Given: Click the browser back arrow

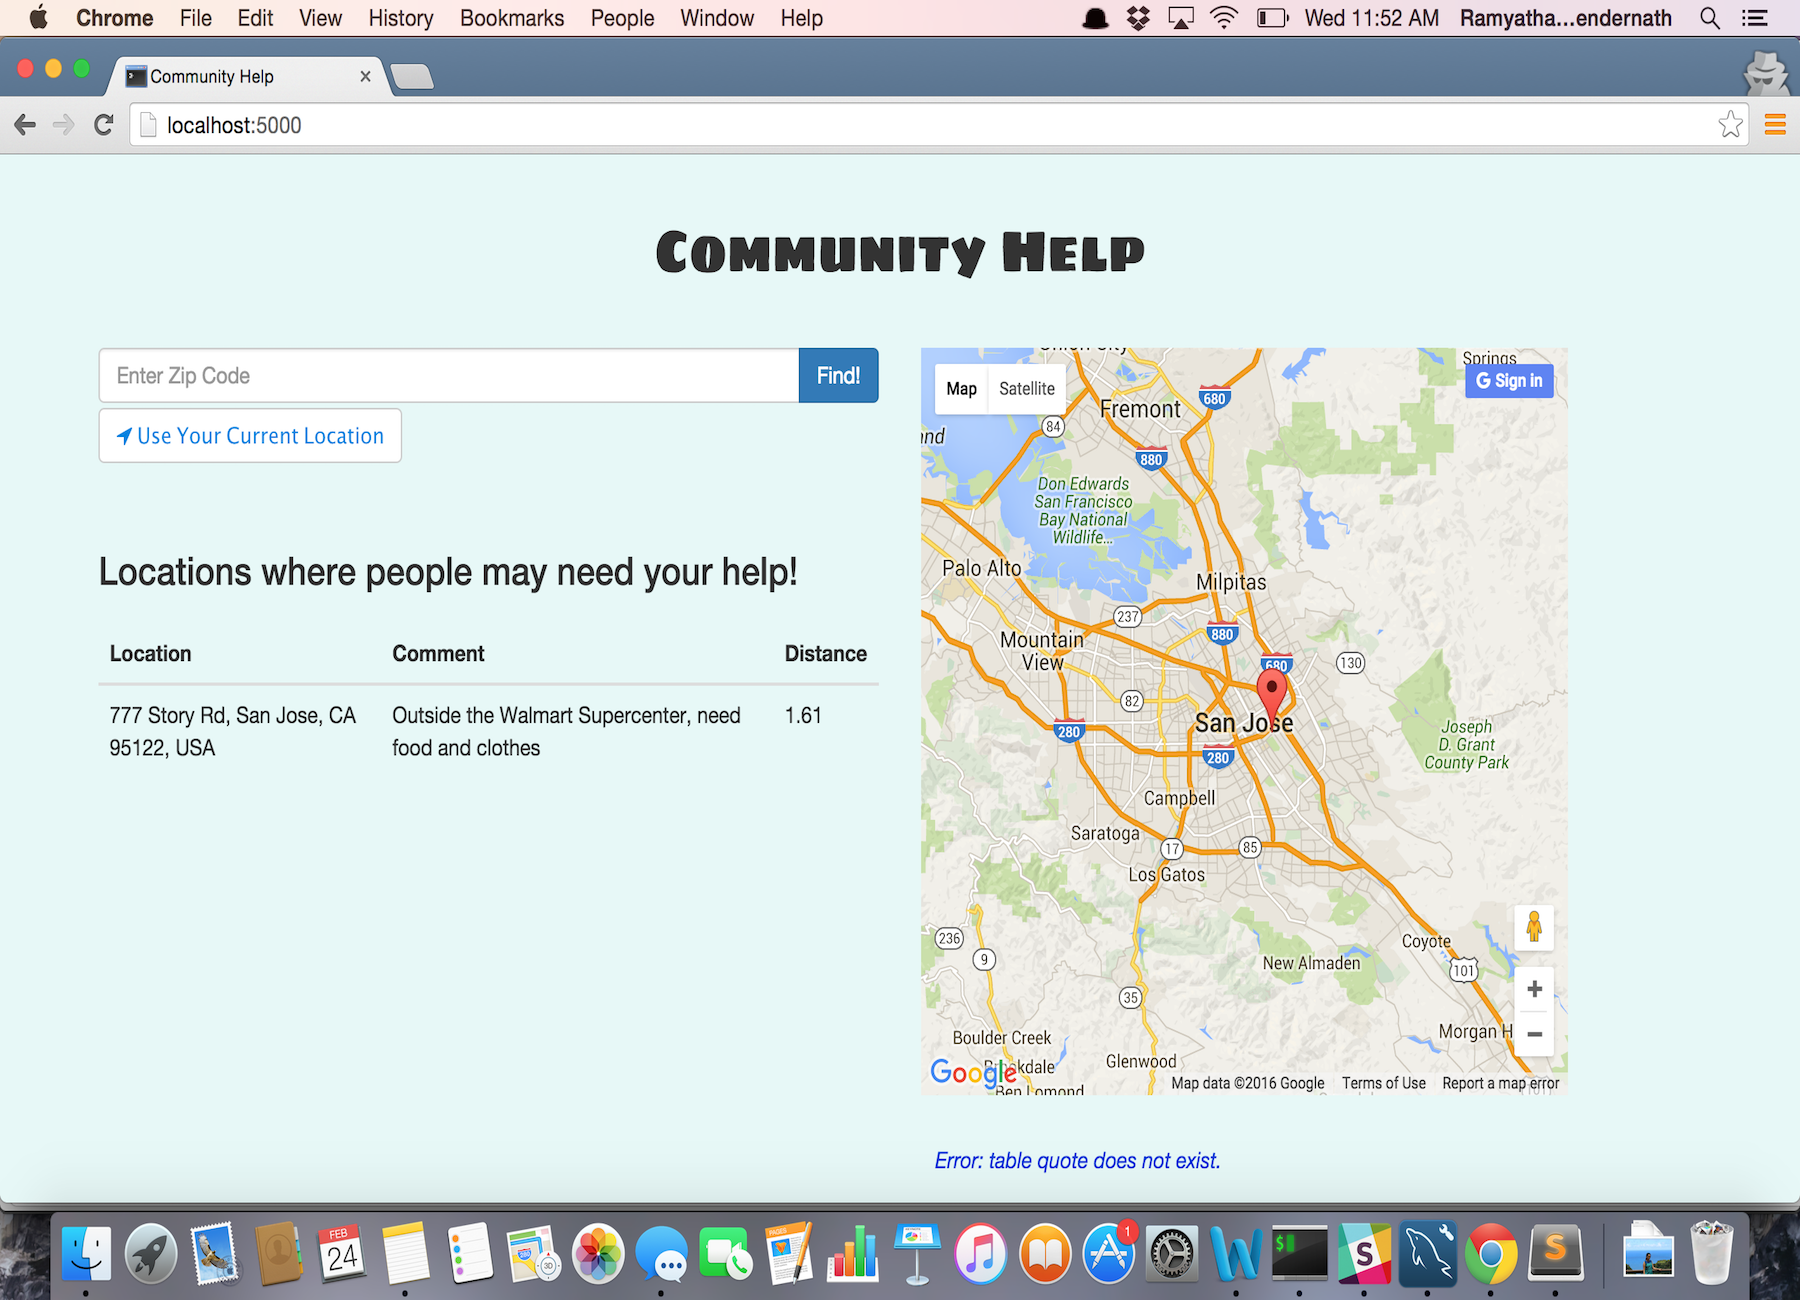Looking at the screenshot, I should (25, 125).
